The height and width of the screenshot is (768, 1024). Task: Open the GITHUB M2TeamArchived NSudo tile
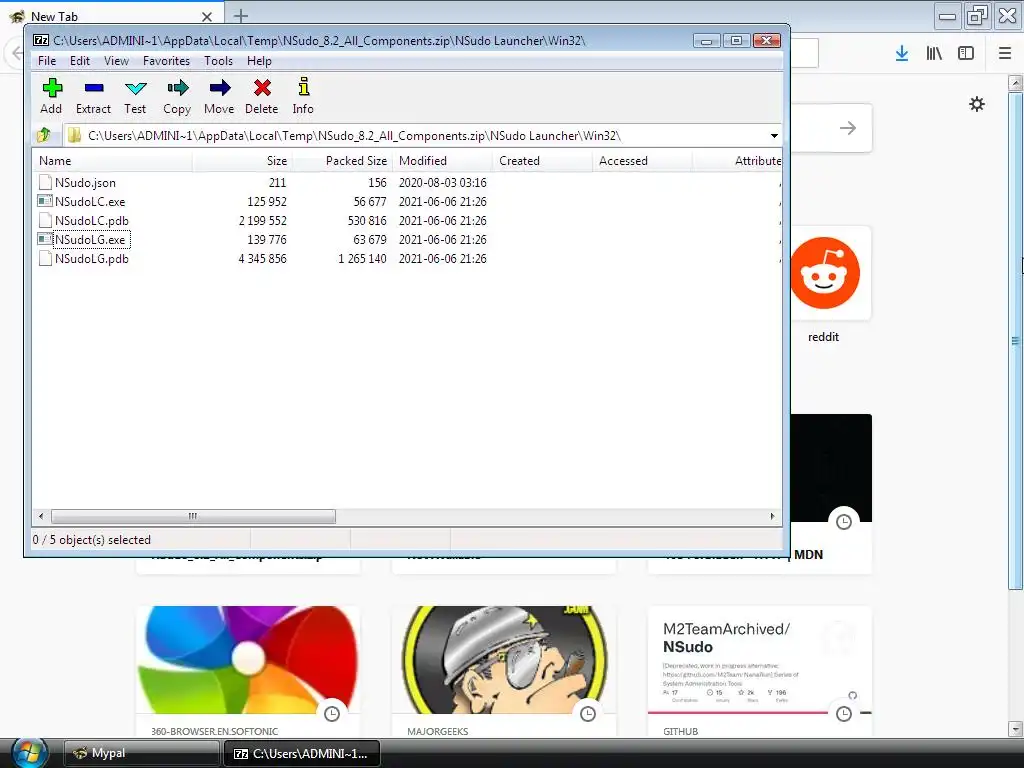point(760,672)
